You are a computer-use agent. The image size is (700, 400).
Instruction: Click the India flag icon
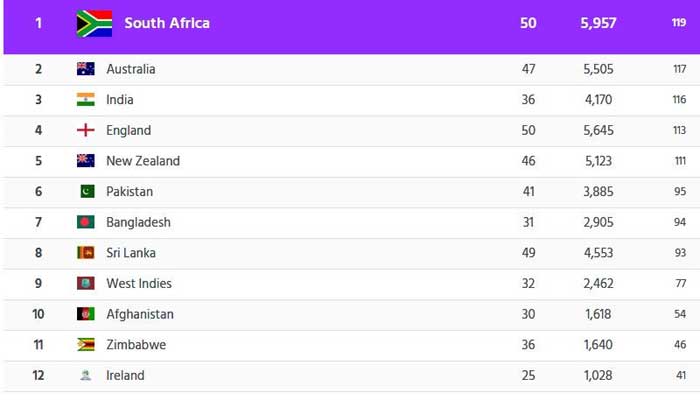[86, 99]
